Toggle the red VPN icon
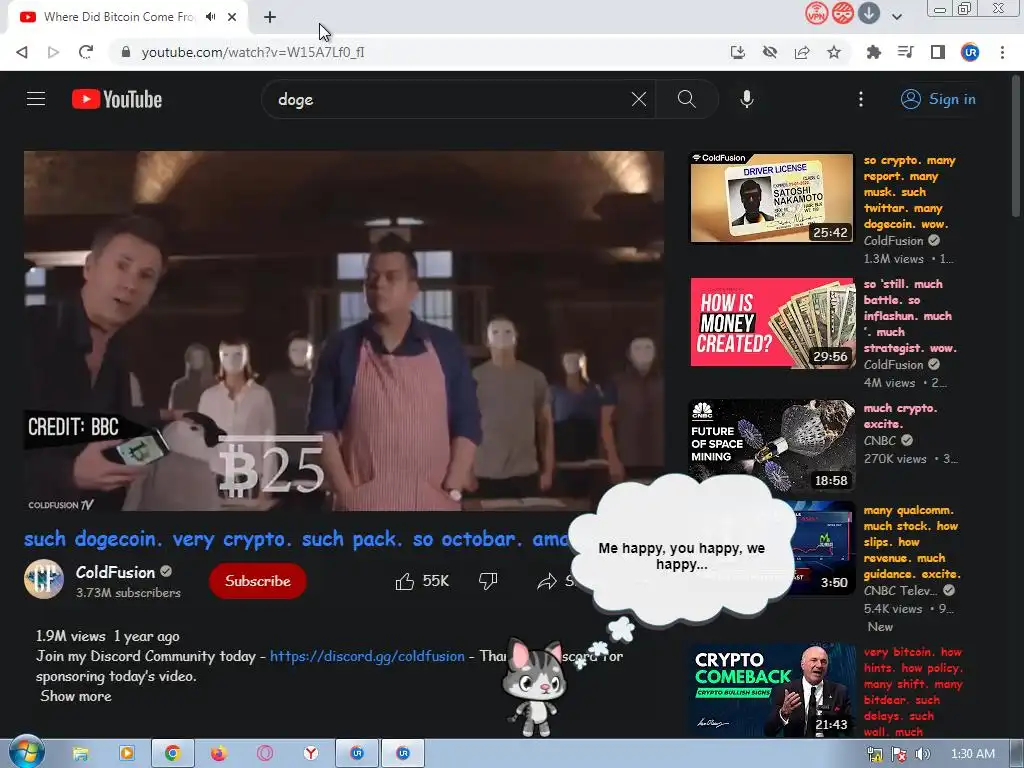 (x=816, y=13)
